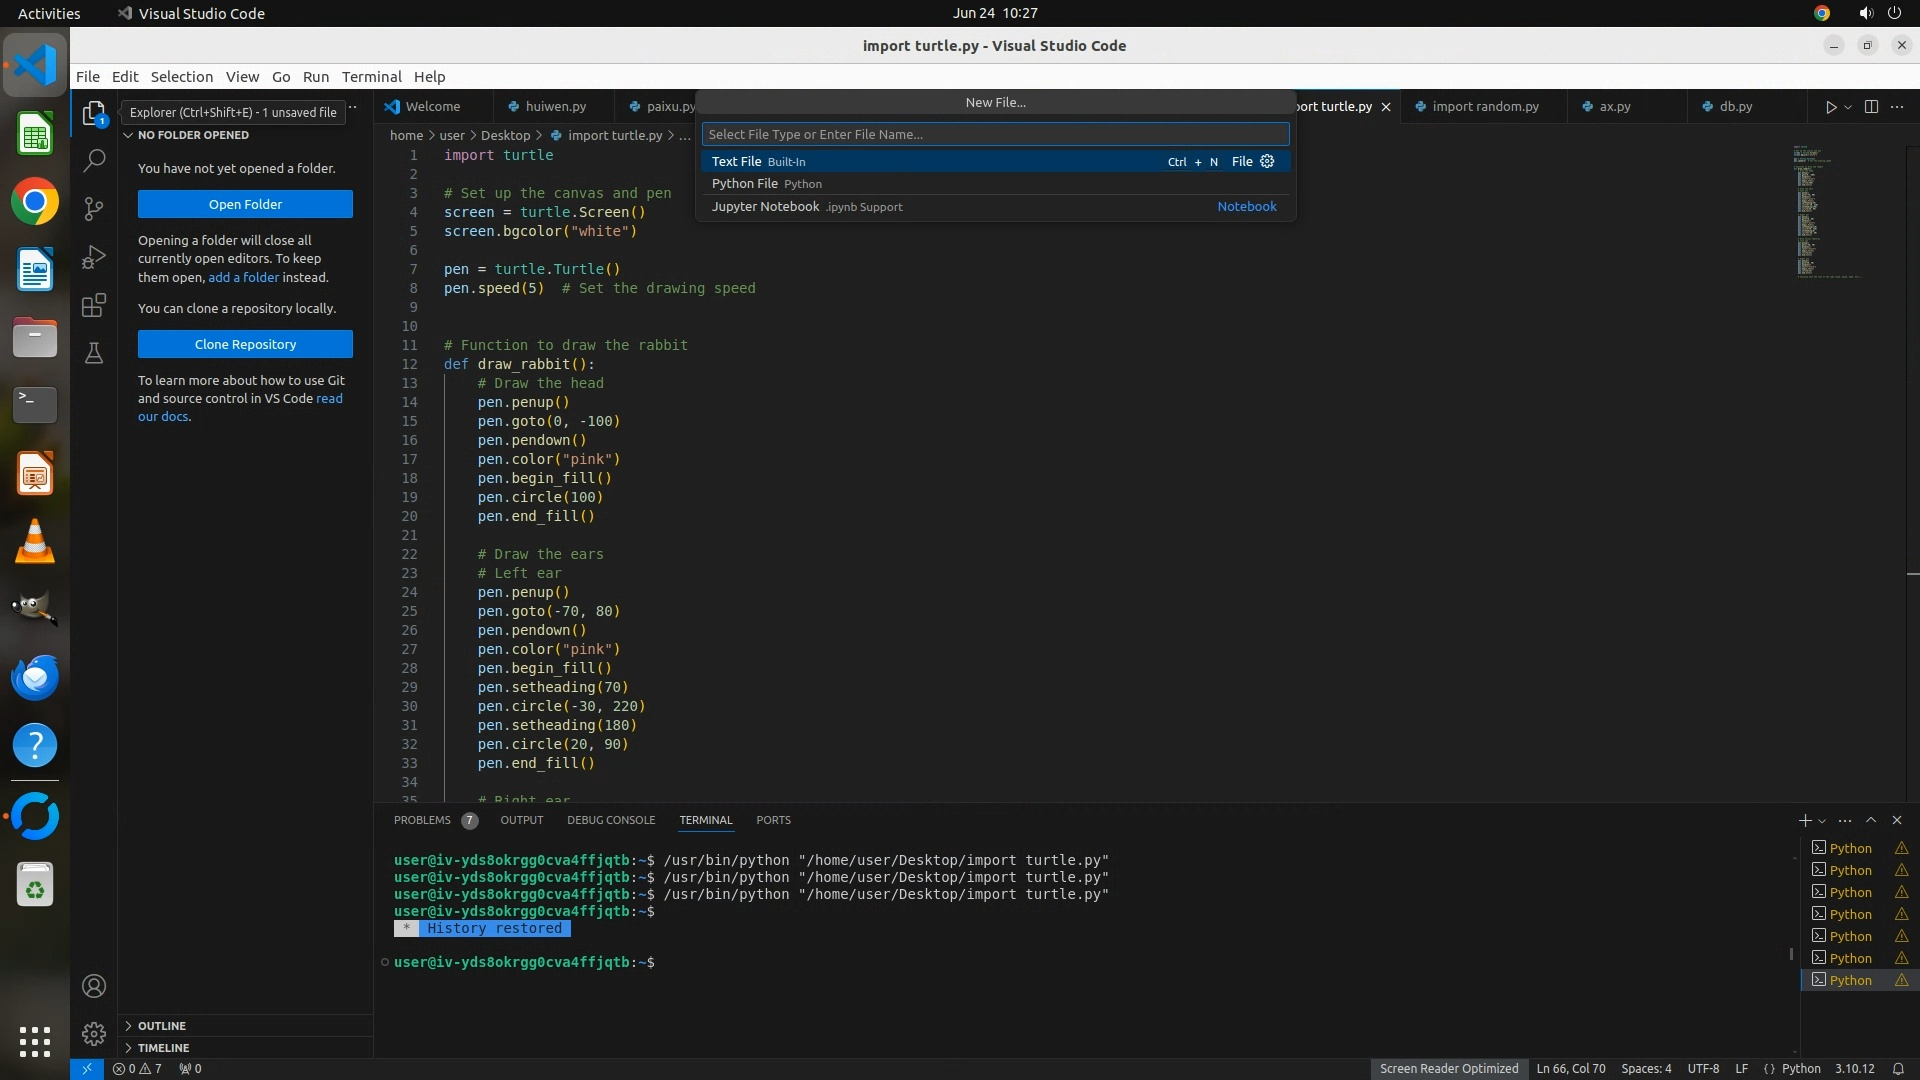Toggle Screen Reader Optimized status item
Image resolution: width=1920 pixels, height=1080 pixels.
tap(1448, 1068)
